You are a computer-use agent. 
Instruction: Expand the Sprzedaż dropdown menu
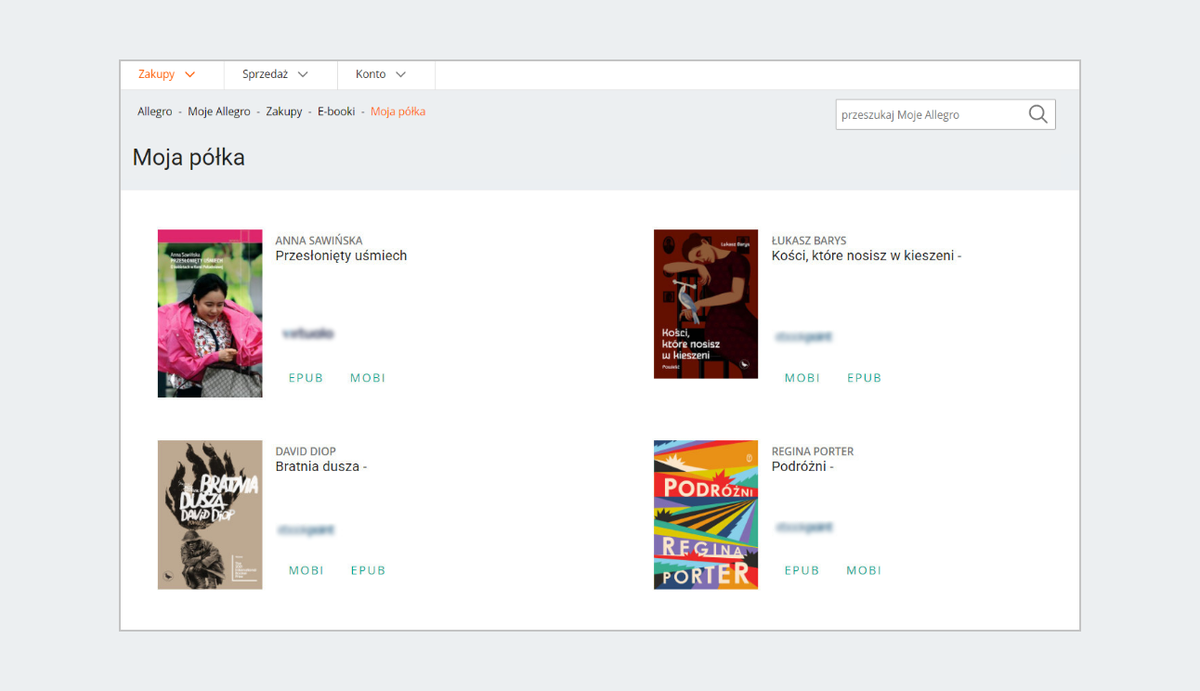275,74
